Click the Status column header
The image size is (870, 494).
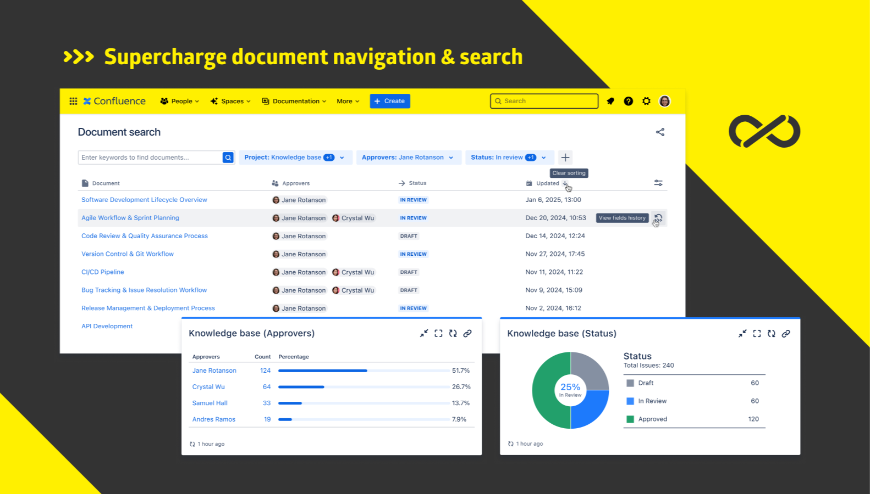pyautogui.click(x=412, y=183)
